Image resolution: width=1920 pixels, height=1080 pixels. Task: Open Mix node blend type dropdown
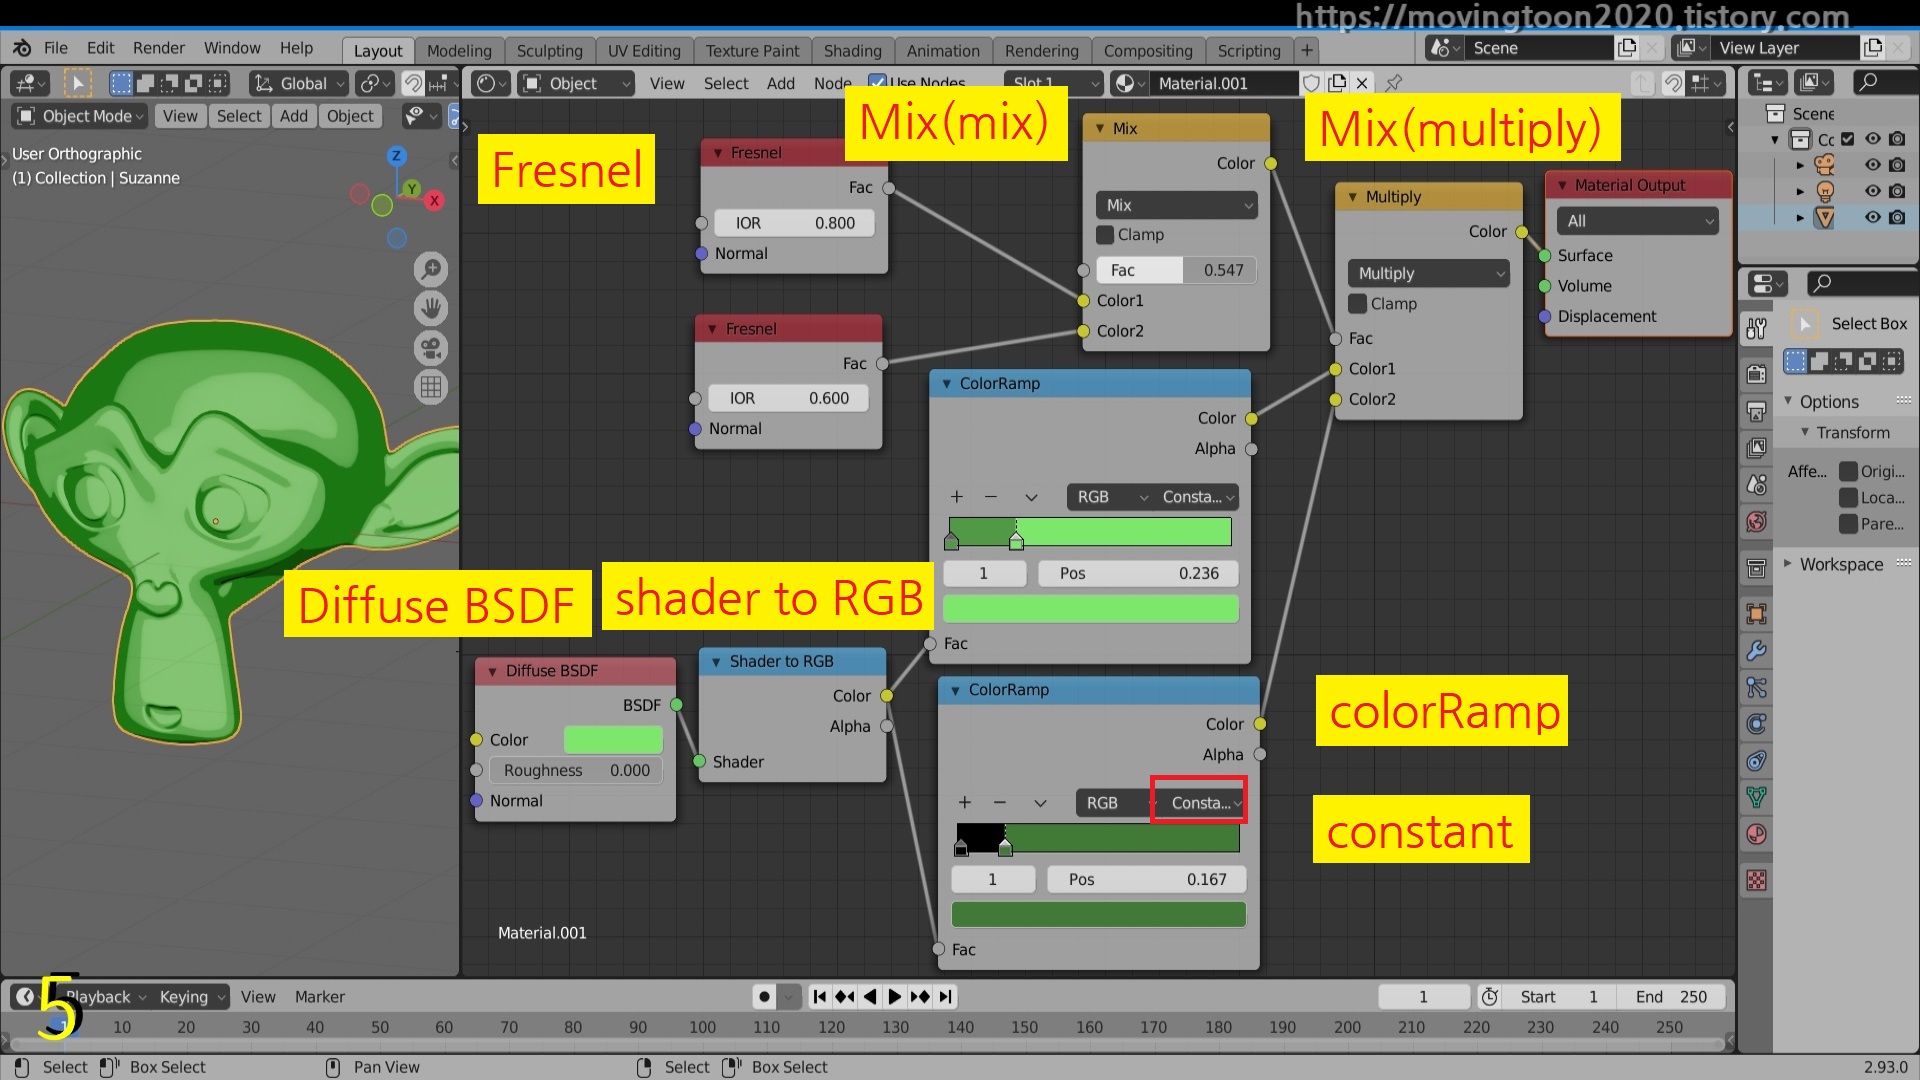coord(1177,205)
